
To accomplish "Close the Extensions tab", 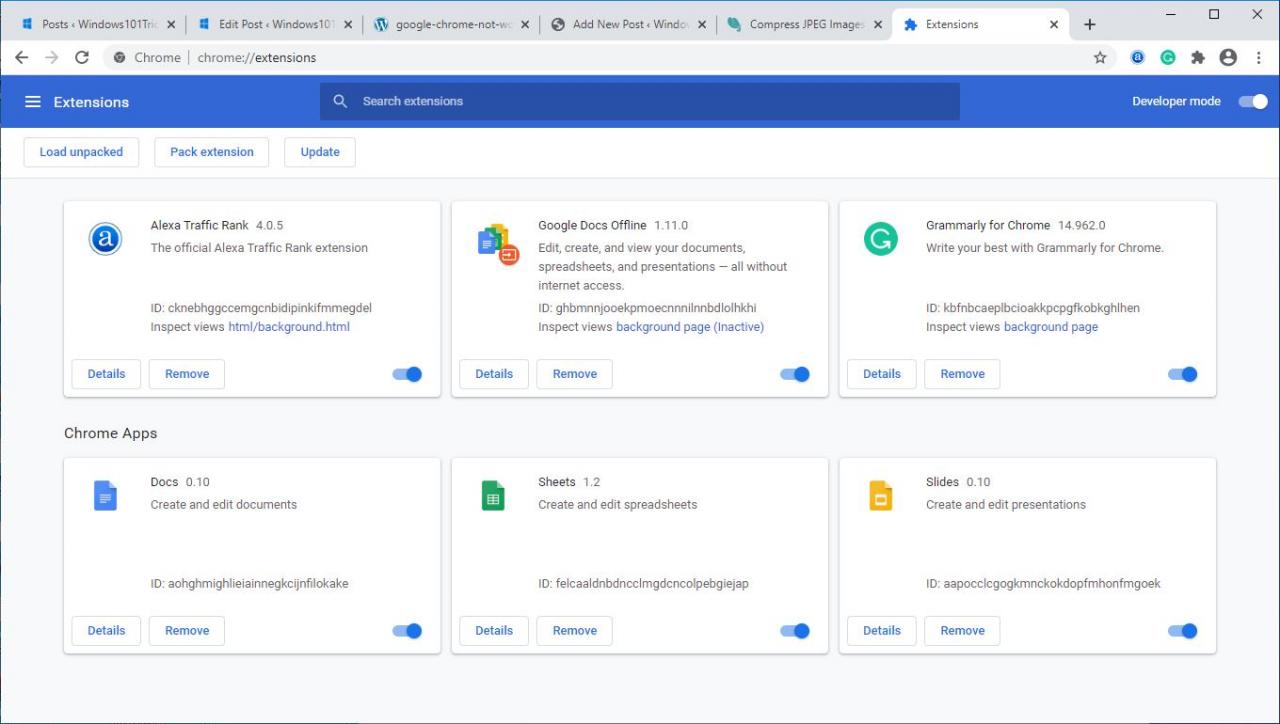I will [1054, 24].
